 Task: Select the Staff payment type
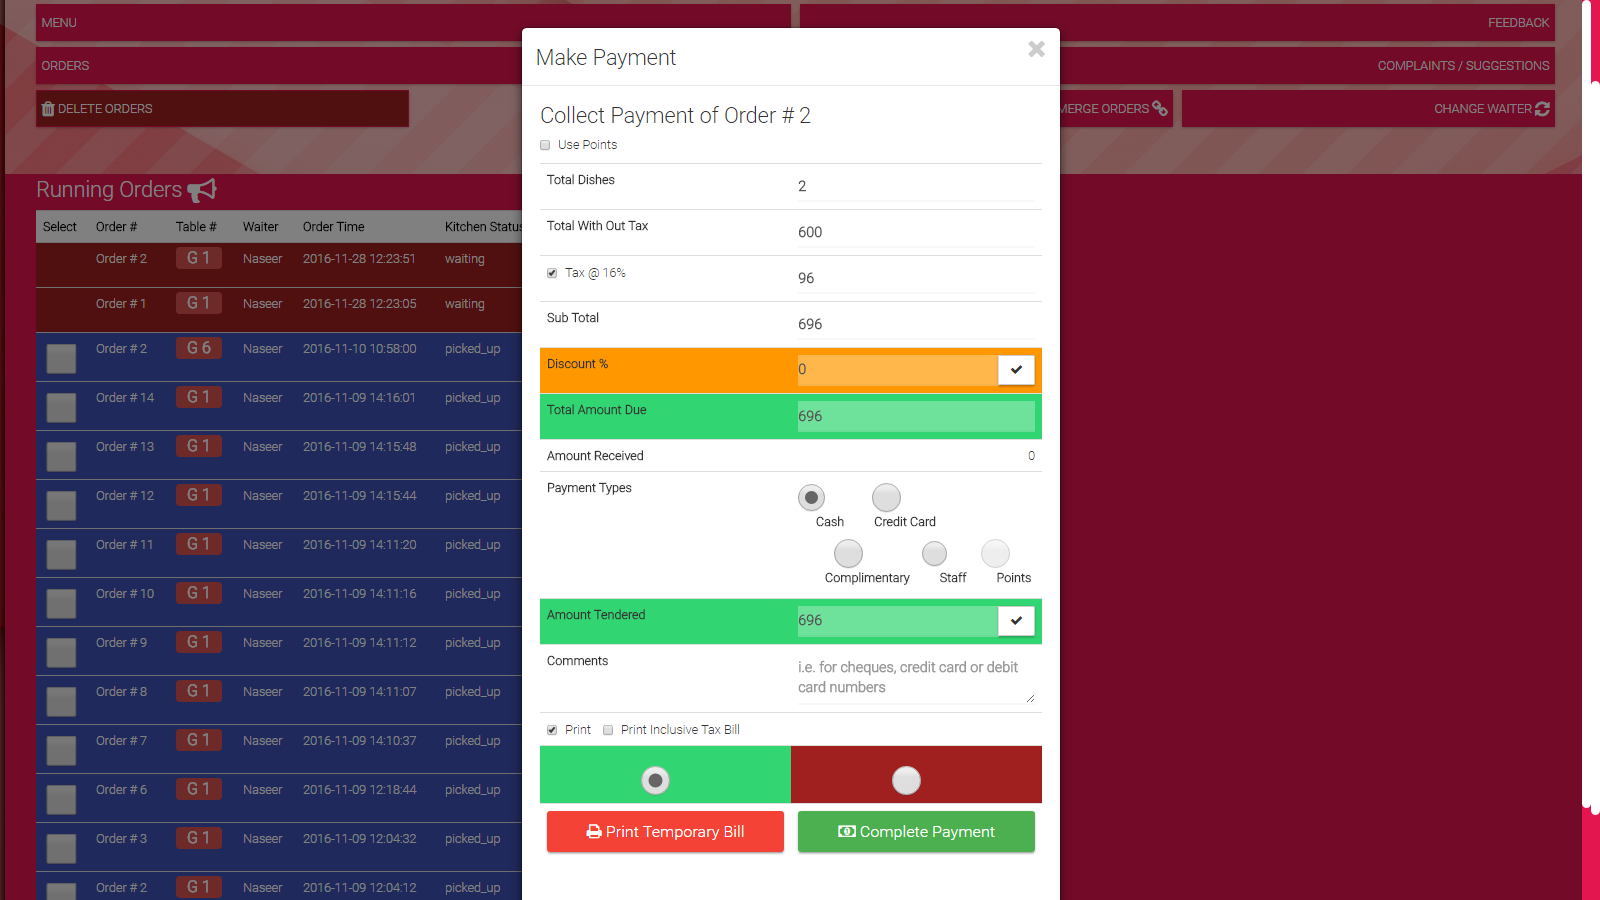coord(934,553)
